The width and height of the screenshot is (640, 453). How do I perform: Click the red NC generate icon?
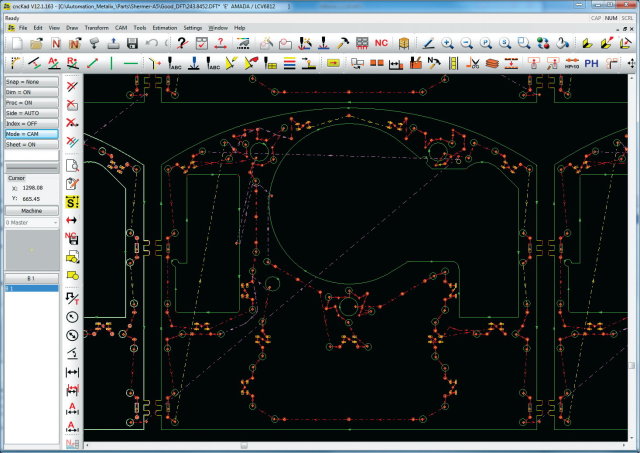click(x=381, y=43)
